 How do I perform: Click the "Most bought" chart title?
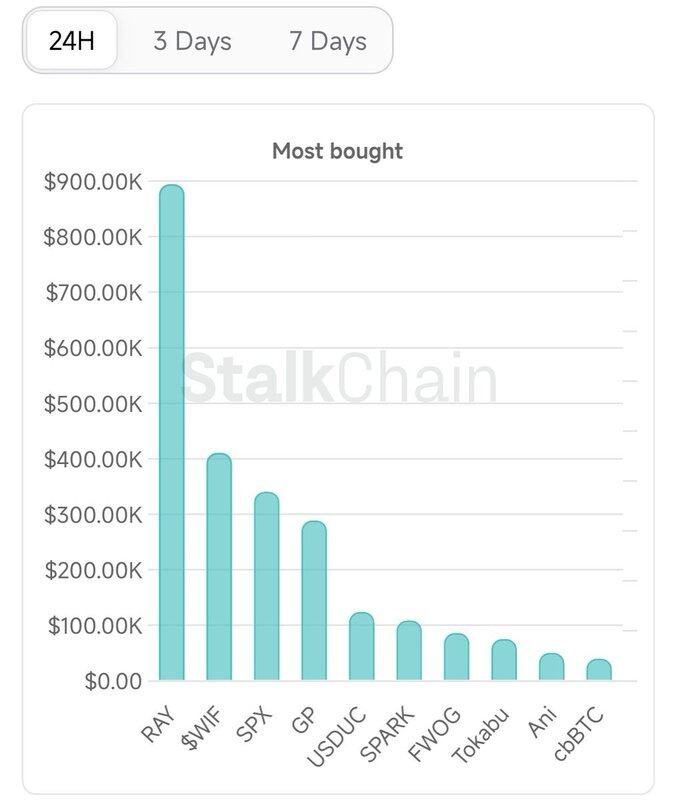click(337, 151)
